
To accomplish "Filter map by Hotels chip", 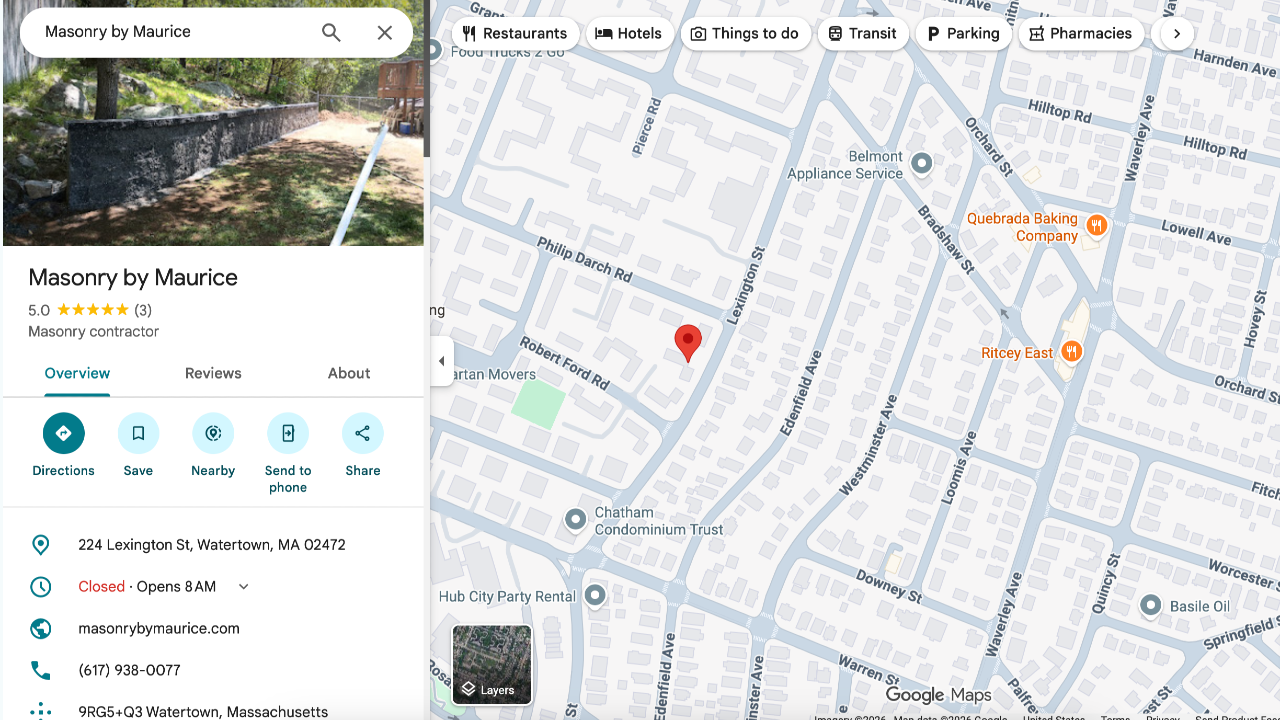I will click(x=629, y=34).
